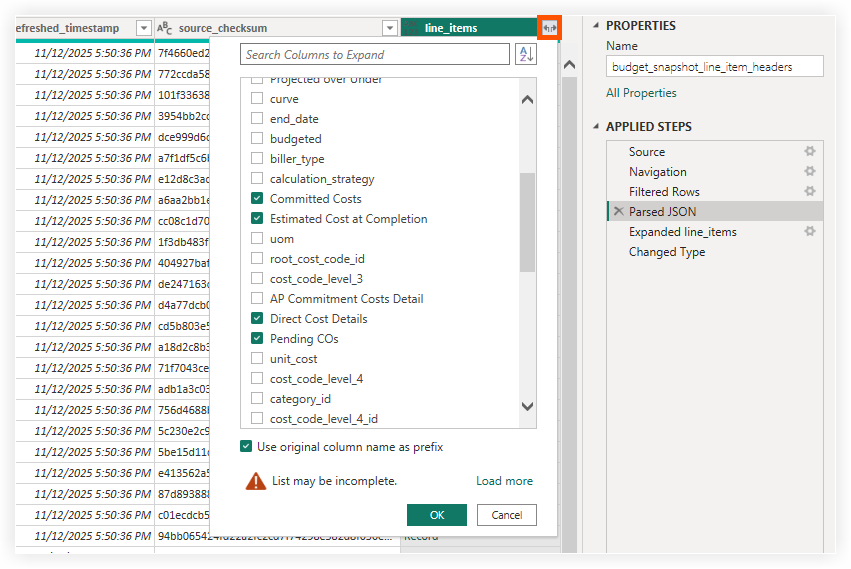Click the Cancel button
Viewport: 851px width, 569px height.
(506, 515)
